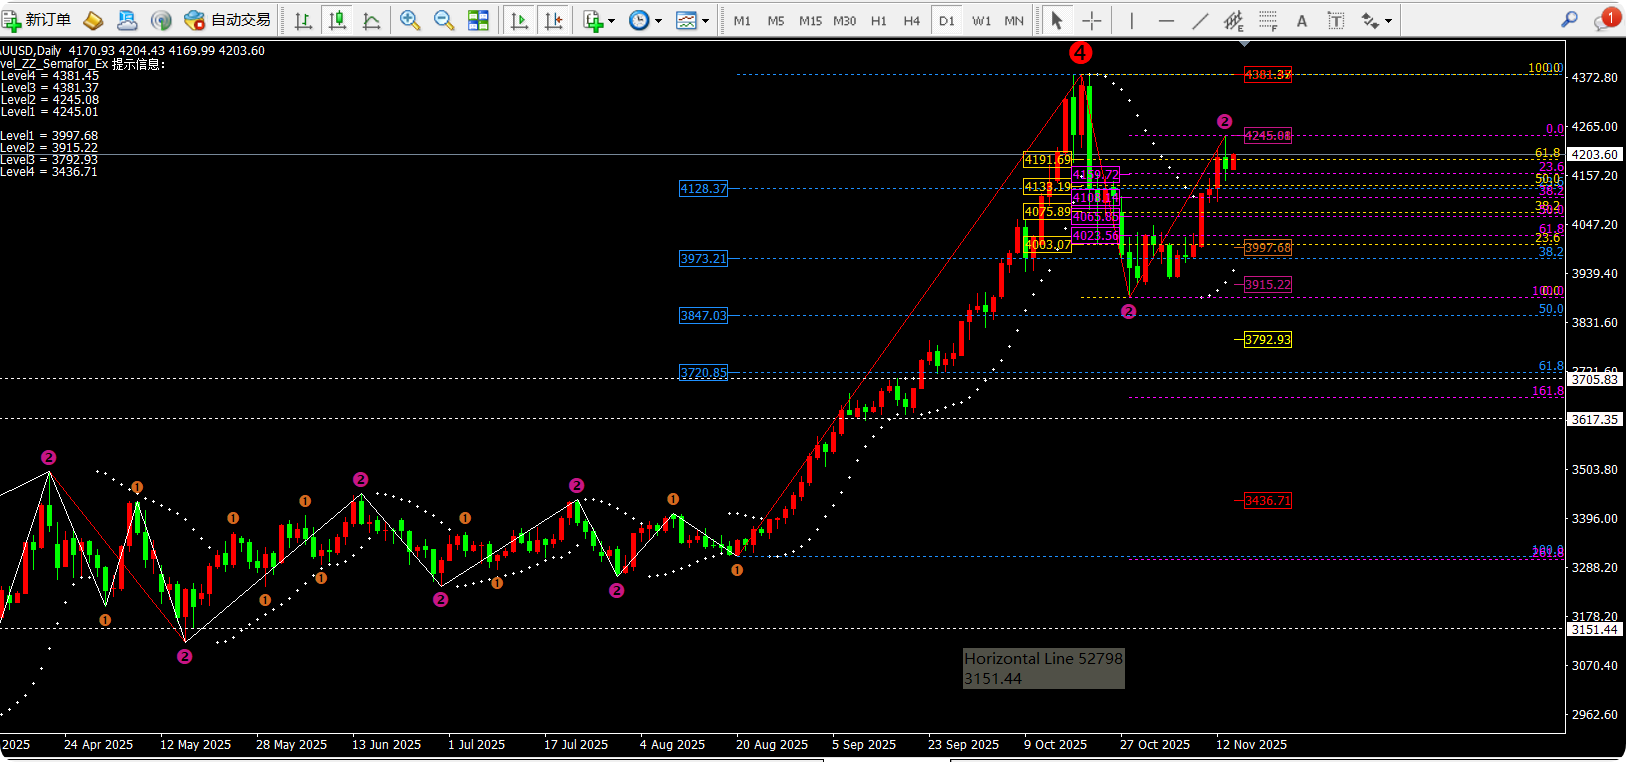Open the add indicators dropdown

click(598, 20)
